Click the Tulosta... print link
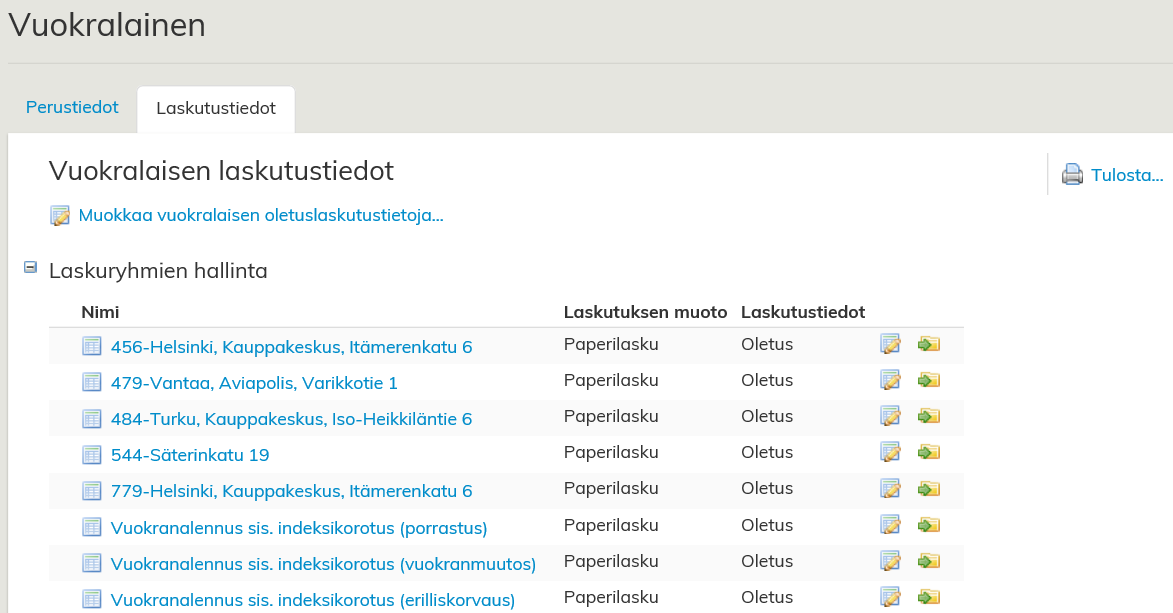1173x613 pixels. pos(1127,175)
